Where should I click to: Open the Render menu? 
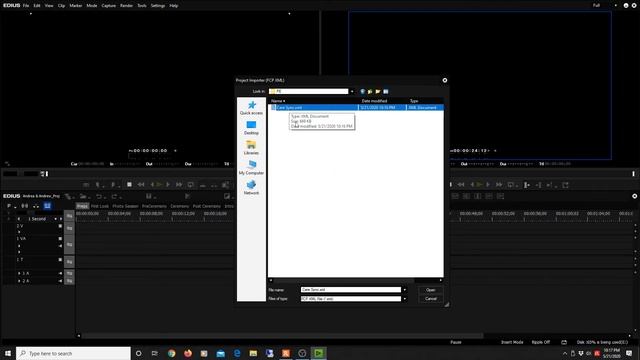tap(126, 6)
